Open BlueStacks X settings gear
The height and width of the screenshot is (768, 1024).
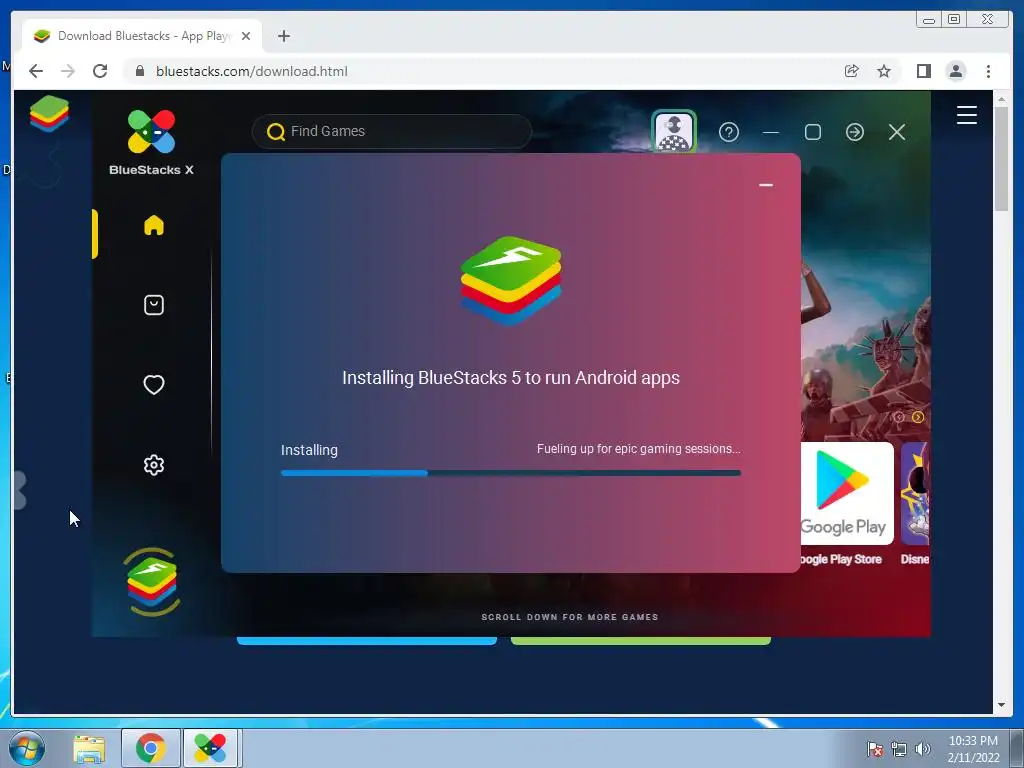153,465
